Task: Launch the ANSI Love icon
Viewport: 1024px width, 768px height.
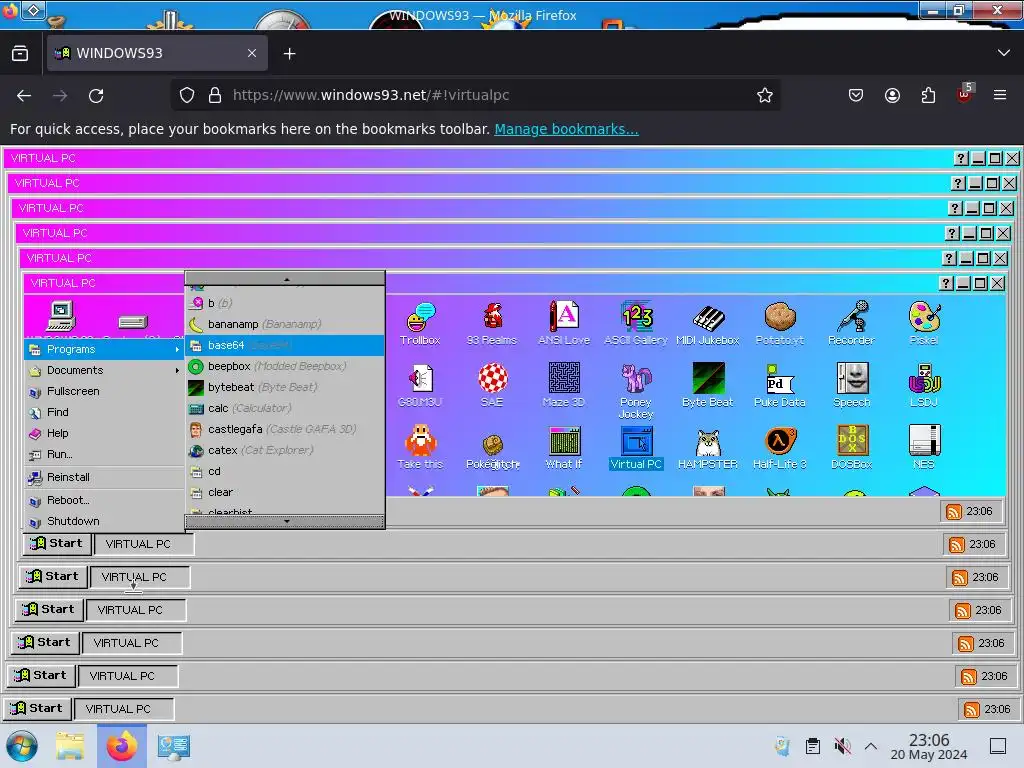Action: coord(564,323)
